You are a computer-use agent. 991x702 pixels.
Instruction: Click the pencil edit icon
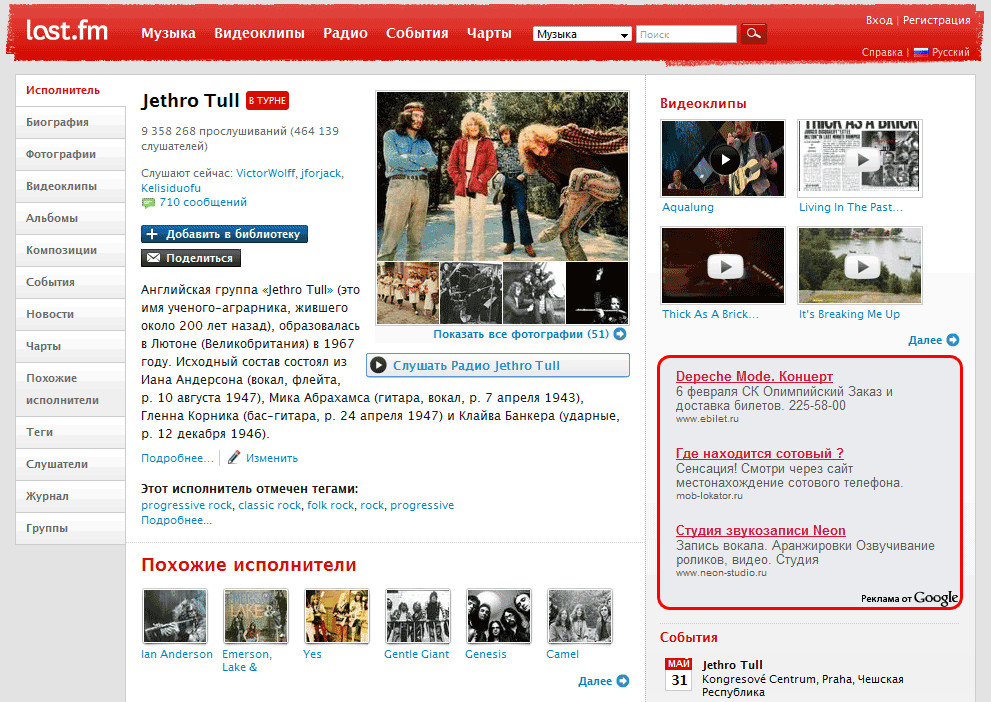(x=234, y=457)
